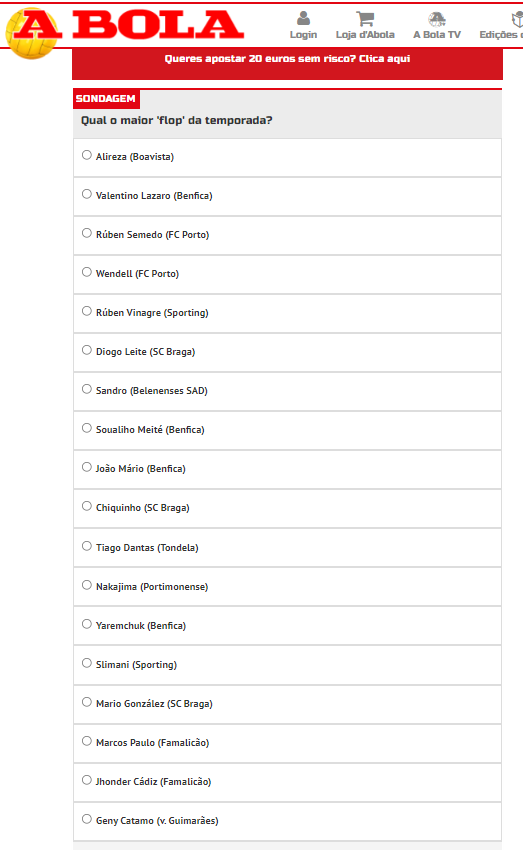Click the A Bola logo
523x850 pixels.
(125, 31)
